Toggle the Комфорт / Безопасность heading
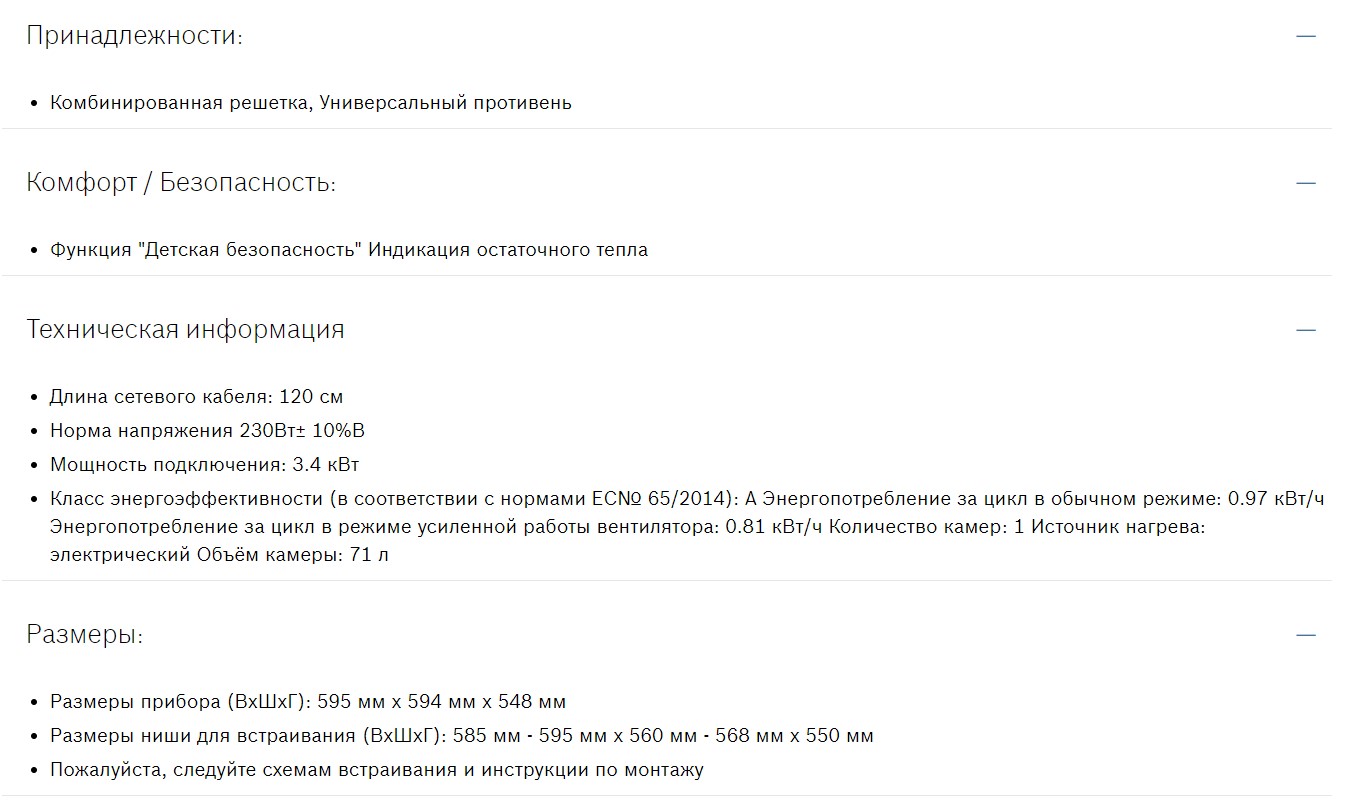Screen dimensions: 1351x805 pos(180,183)
